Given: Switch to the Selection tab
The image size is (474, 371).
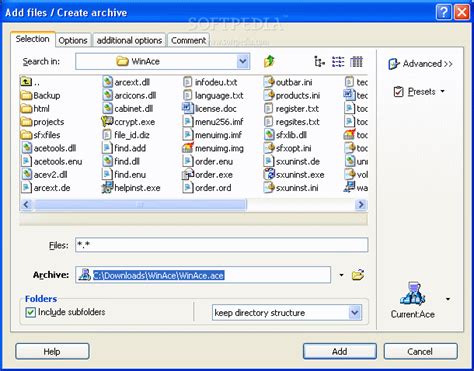Looking at the screenshot, I should coord(33,39).
